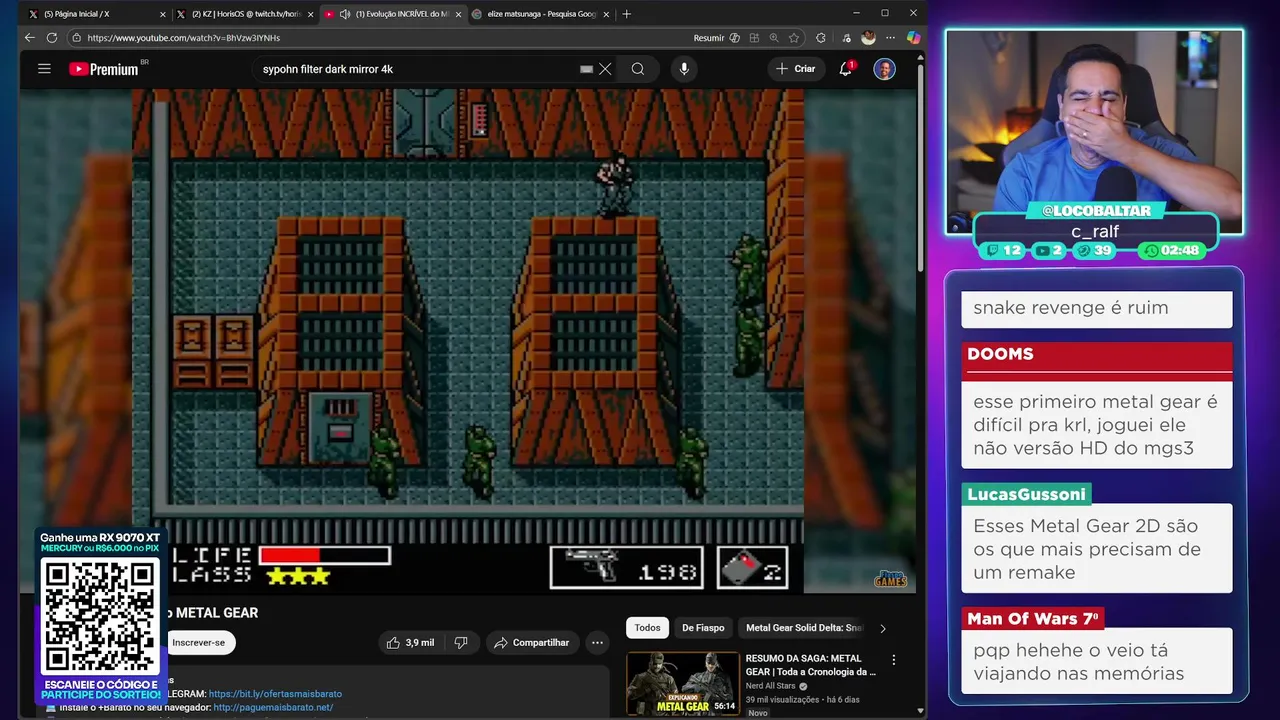
Task: Click on the Metal Gear video player
Action: point(468,341)
